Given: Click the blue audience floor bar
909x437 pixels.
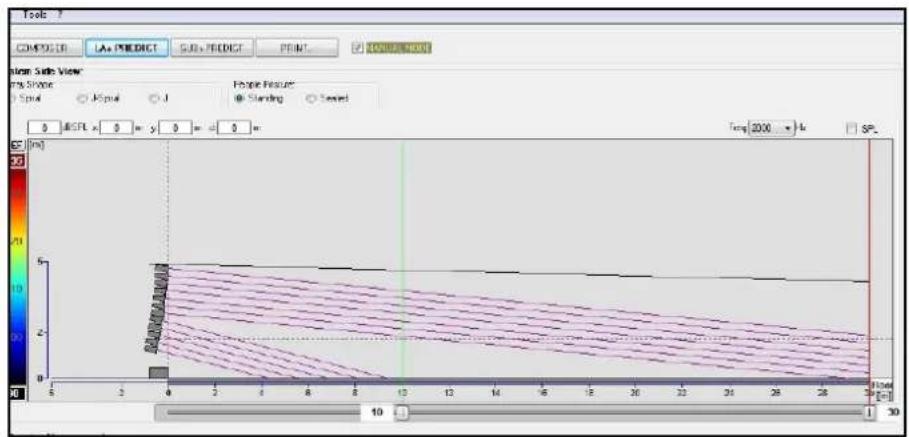Looking at the screenshot, I should (519, 381).
